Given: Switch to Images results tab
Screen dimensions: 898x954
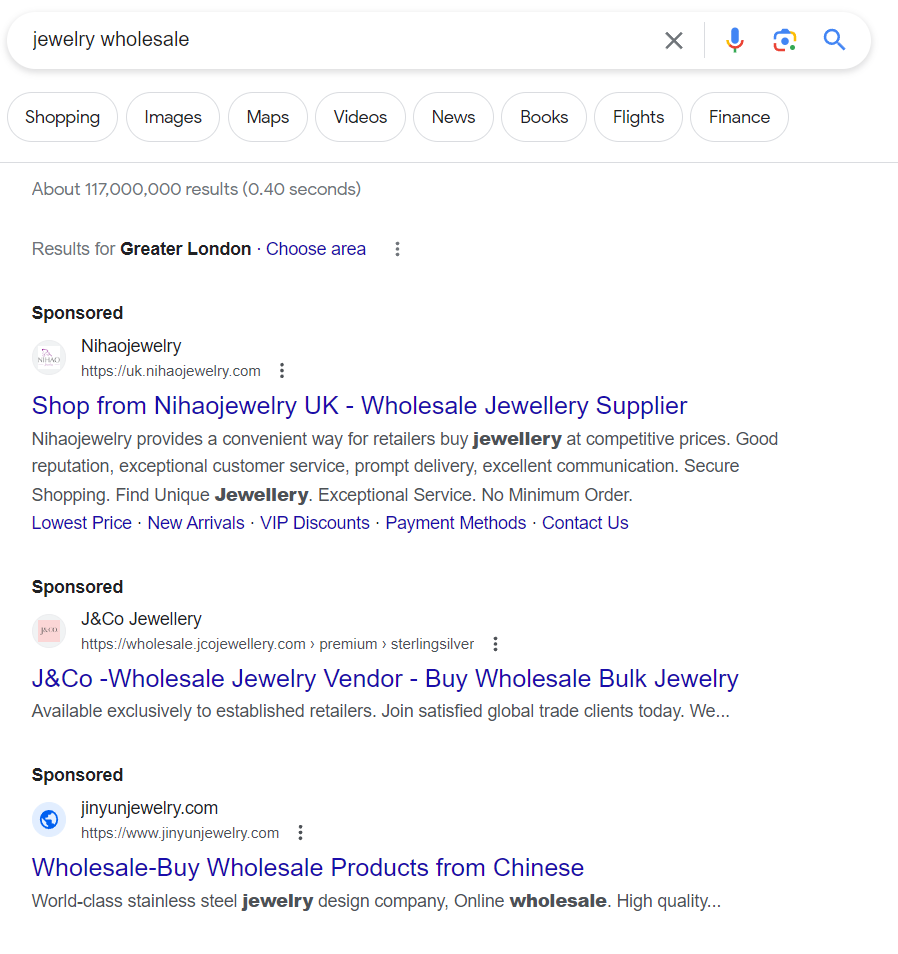Looking at the screenshot, I should coord(173,117).
